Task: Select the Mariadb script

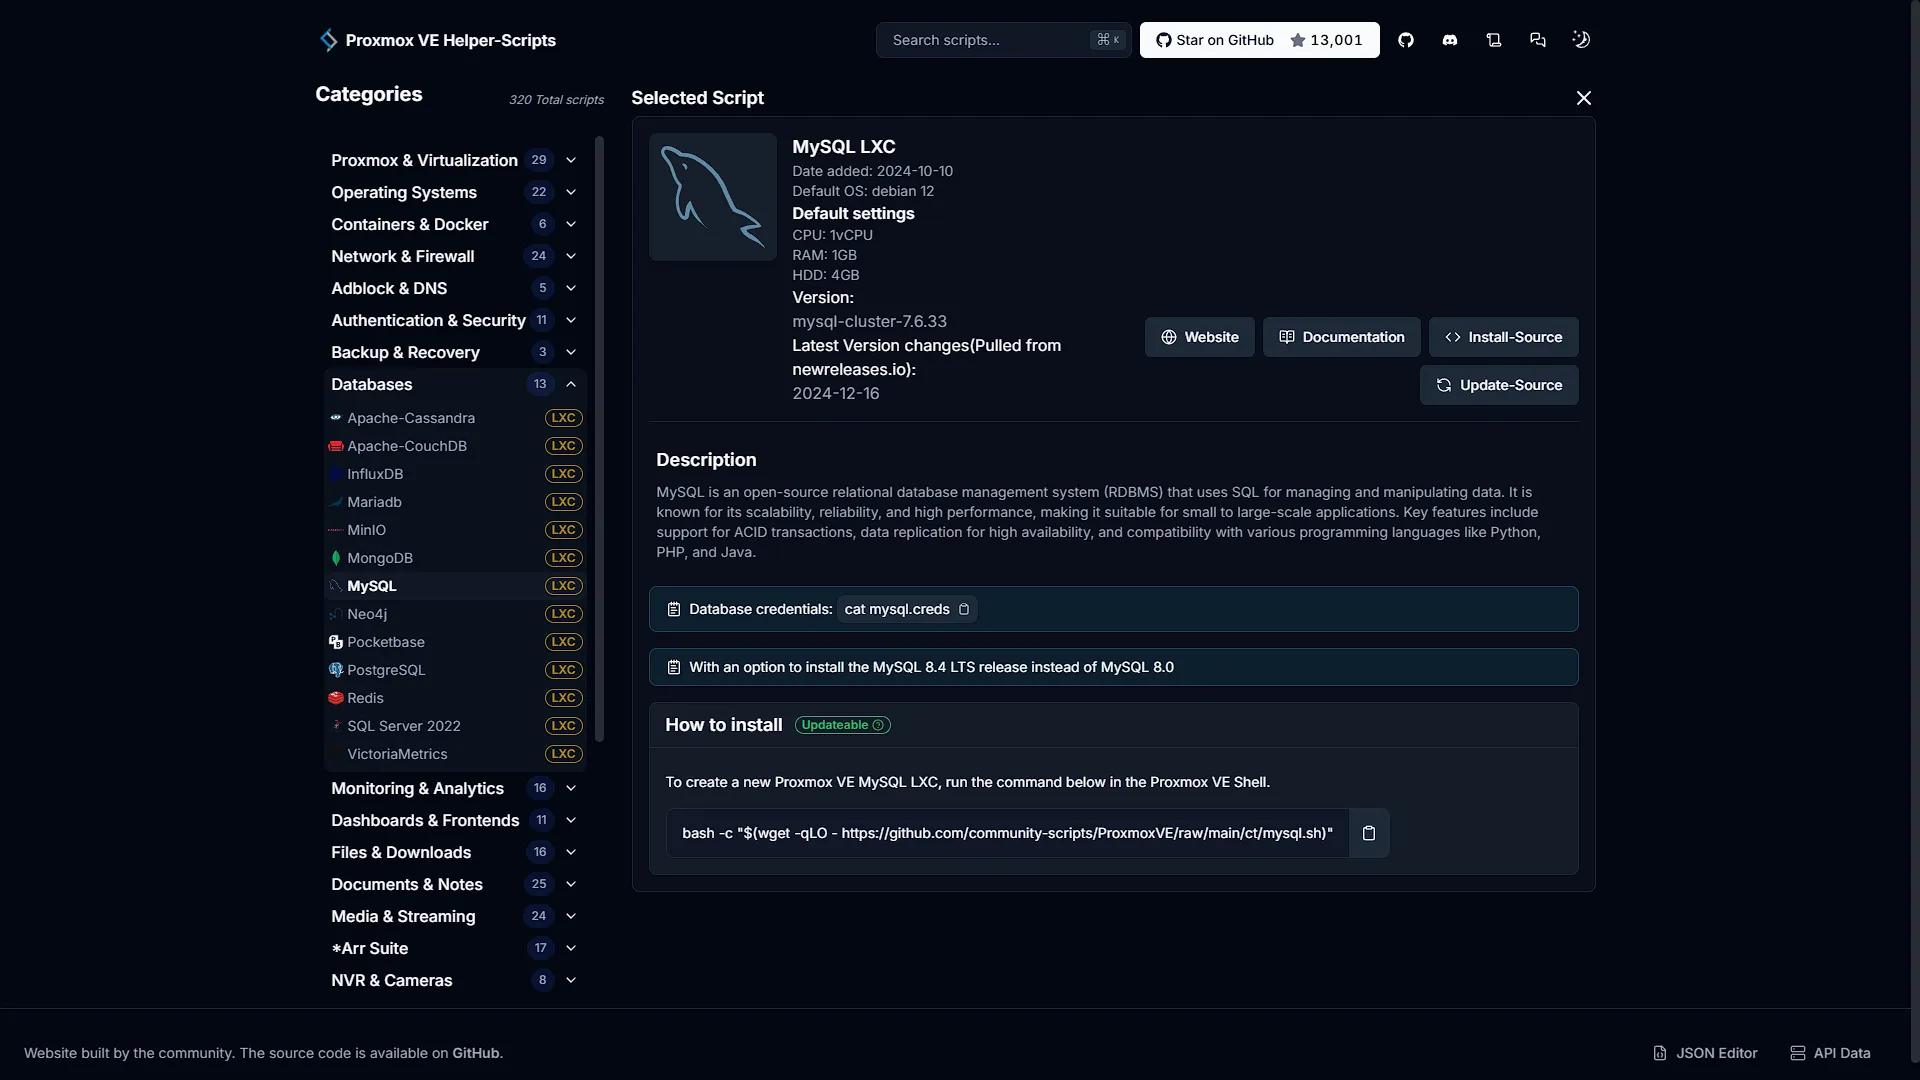Action: [455, 502]
